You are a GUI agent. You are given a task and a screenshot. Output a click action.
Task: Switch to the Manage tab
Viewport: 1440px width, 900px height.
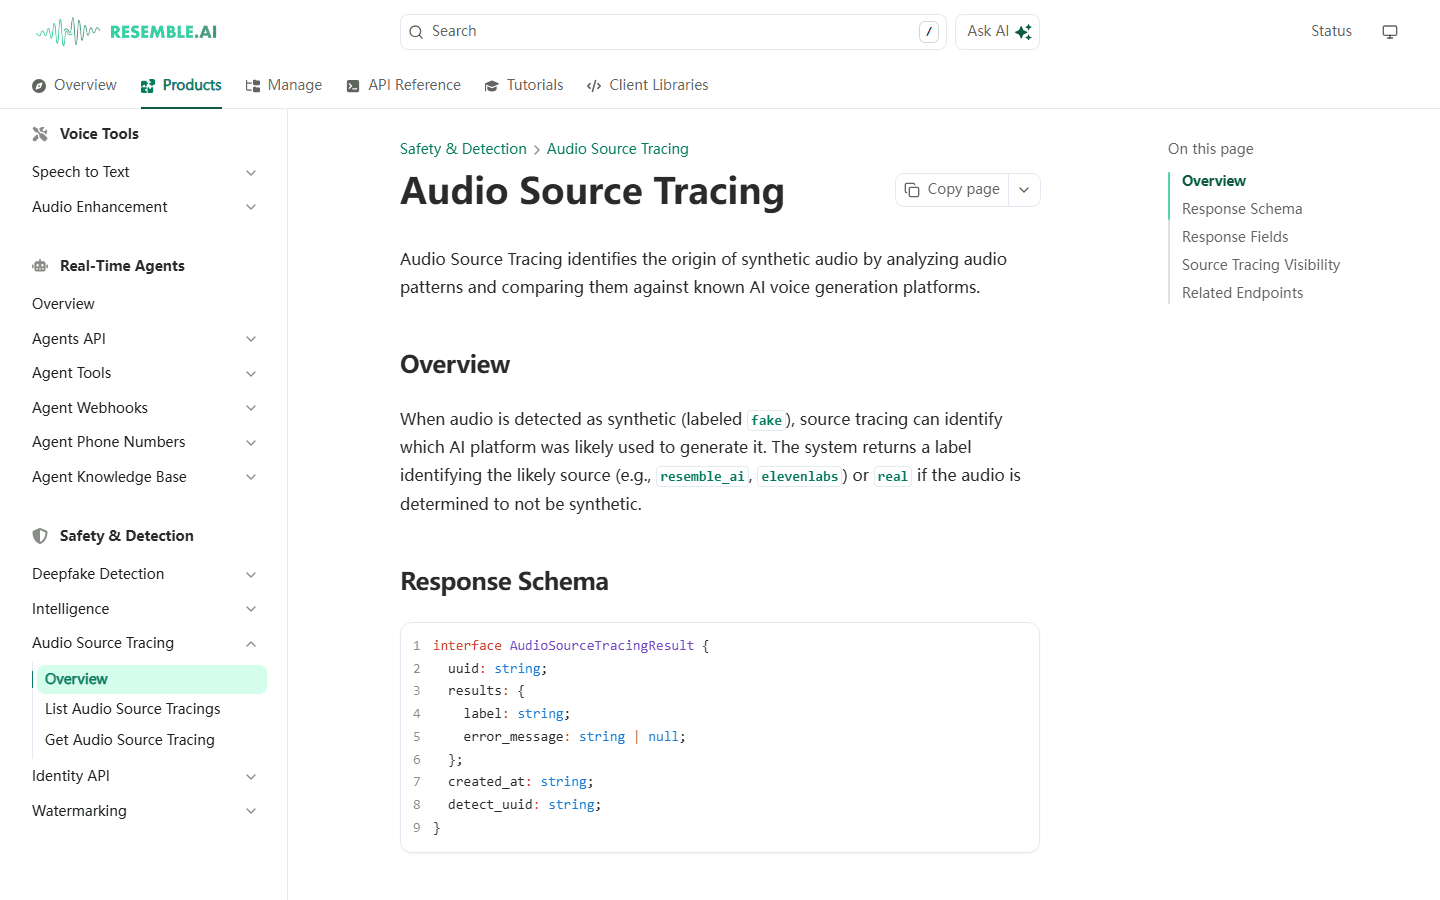coord(284,85)
